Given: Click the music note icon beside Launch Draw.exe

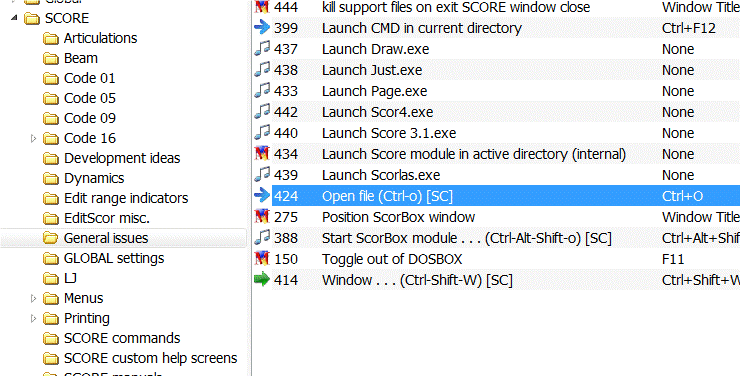Looking at the screenshot, I should (262, 48).
